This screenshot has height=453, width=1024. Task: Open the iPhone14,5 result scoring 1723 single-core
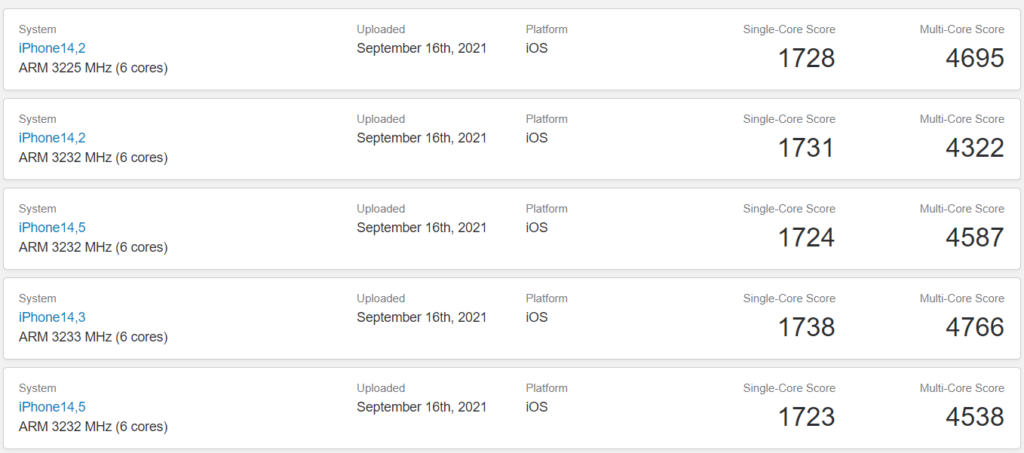tap(52, 407)
